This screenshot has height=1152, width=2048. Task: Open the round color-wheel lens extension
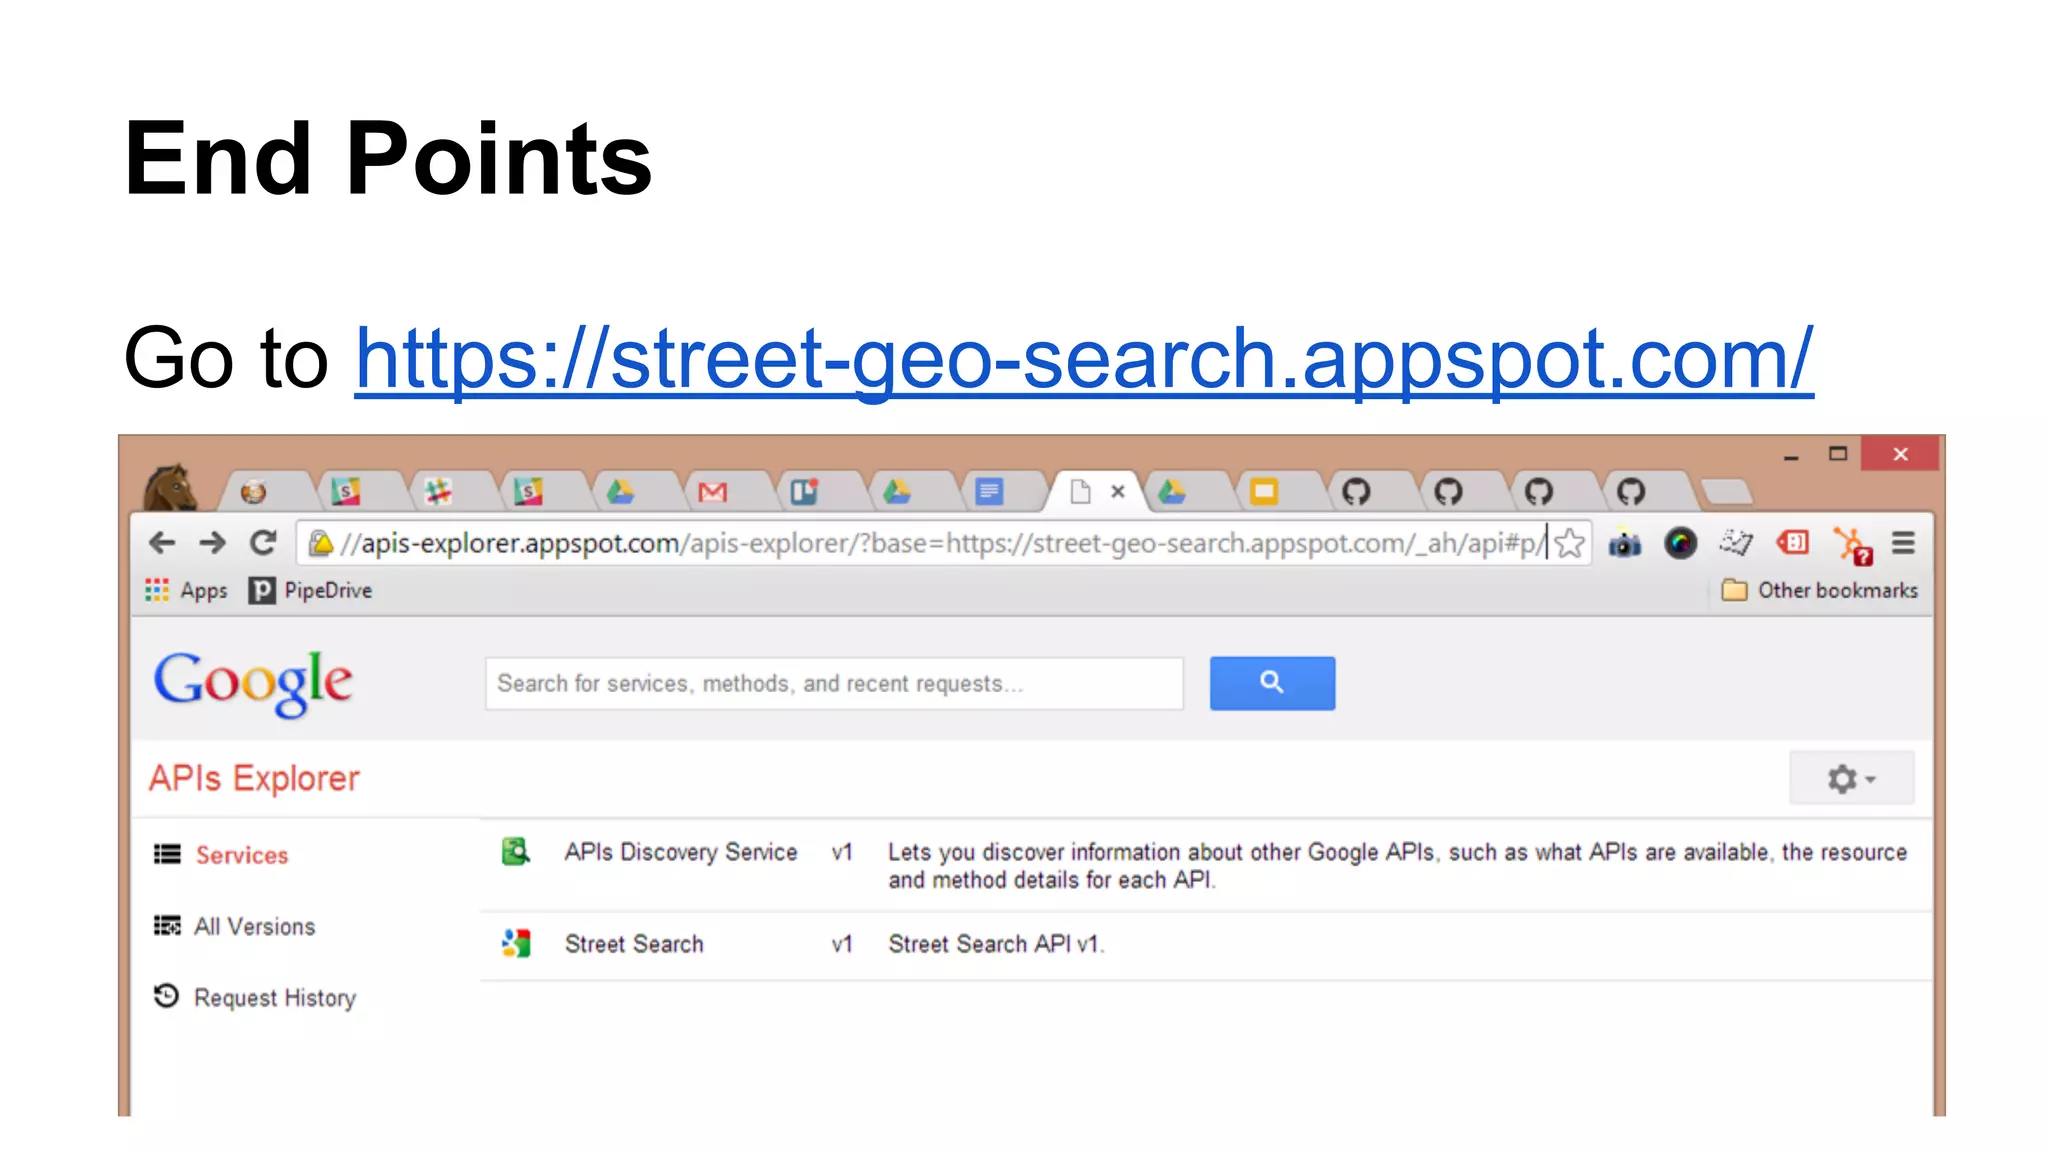1680,543
